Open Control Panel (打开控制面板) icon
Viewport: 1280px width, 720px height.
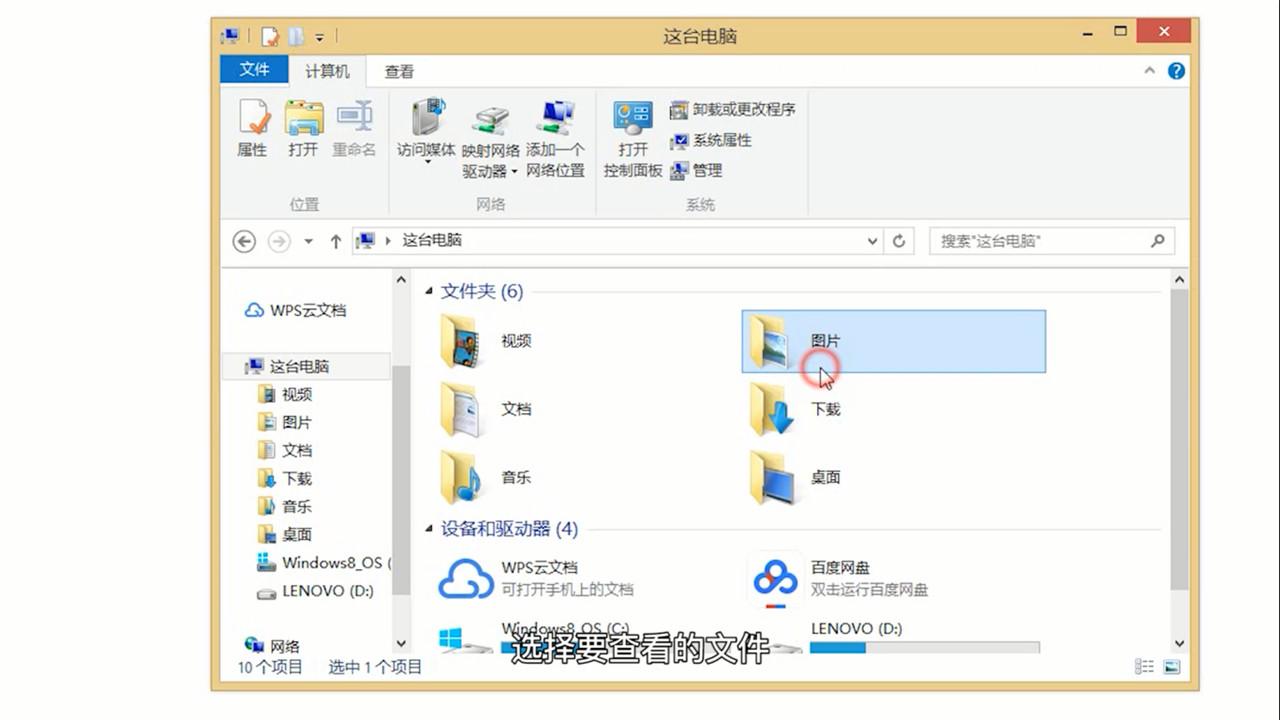[x=633, y=140]
